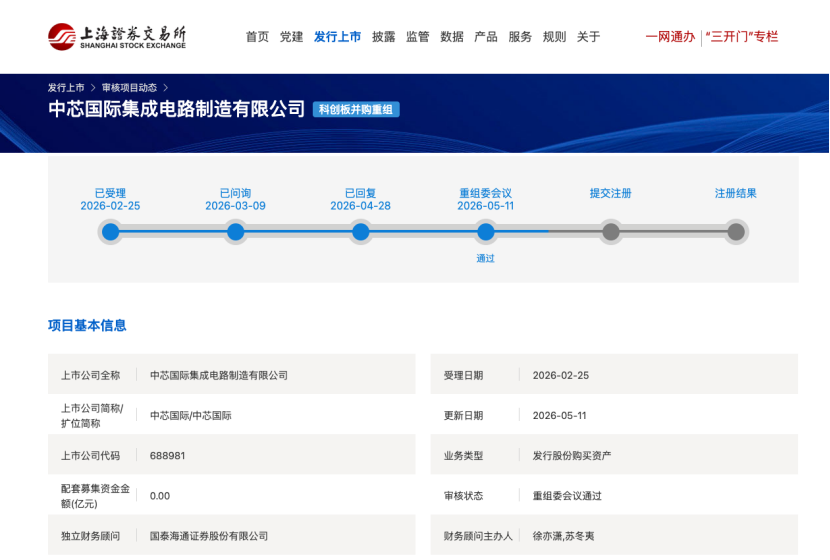Click the 受理日期 value 2026-02-25
Image resolution: width=830 pixels, height=560 pixels.
(x=561, y=375)
